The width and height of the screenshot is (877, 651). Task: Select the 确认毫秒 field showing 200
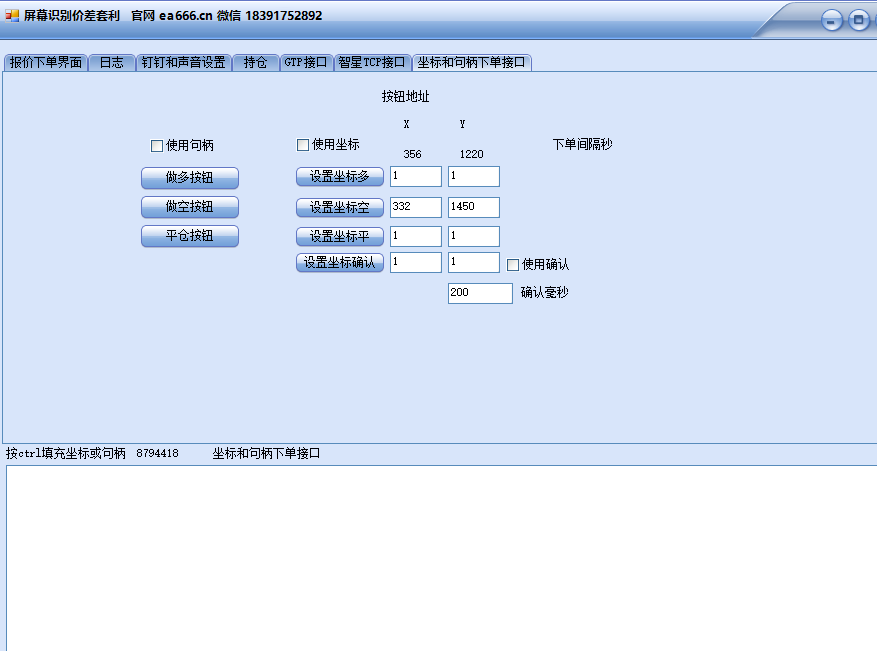pos(479,293)
